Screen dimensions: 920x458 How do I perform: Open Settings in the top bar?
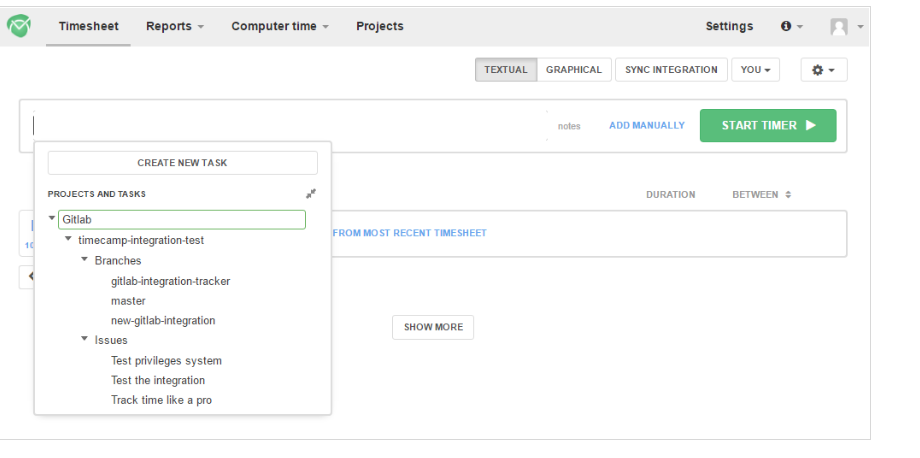[729, 26]
